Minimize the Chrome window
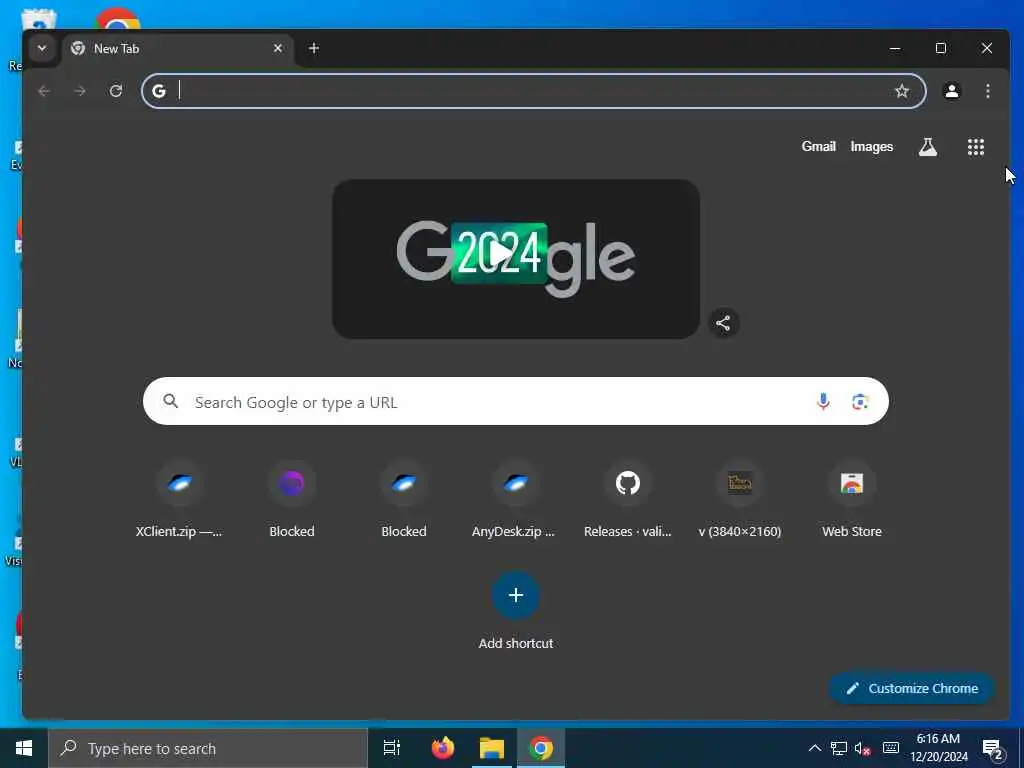Image resolution: width=1024 pixels, height=768 pixels. pyautogui.click(x=895, y=48)
